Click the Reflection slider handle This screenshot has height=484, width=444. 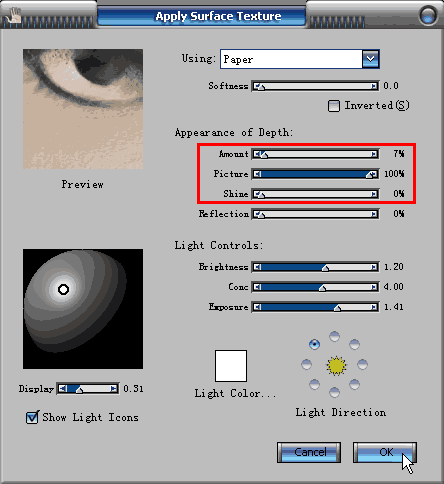(262, 215)
